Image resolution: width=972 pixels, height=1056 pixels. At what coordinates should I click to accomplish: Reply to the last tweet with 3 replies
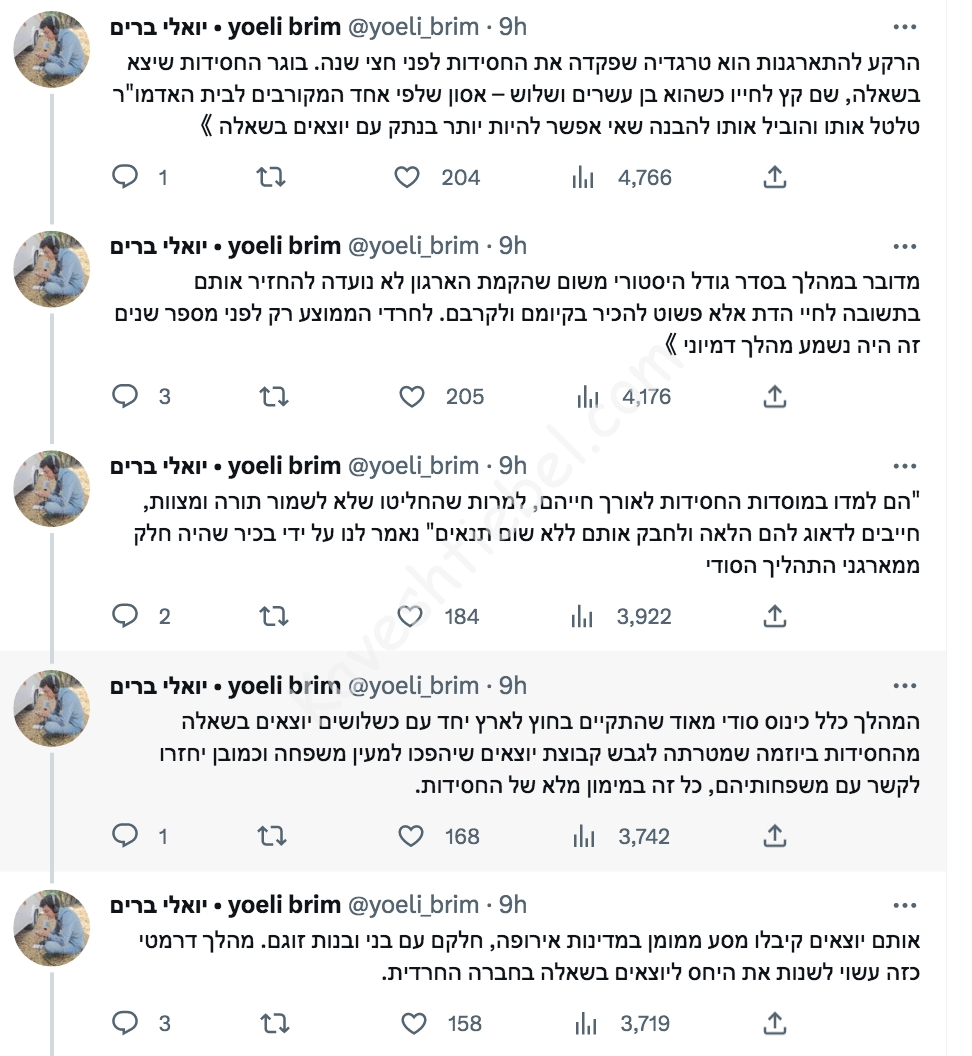(x=125, y=1024)
